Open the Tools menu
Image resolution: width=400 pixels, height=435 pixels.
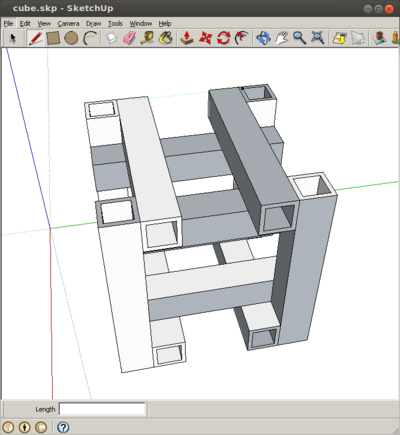pyautogui.click(x=115, y=24)
